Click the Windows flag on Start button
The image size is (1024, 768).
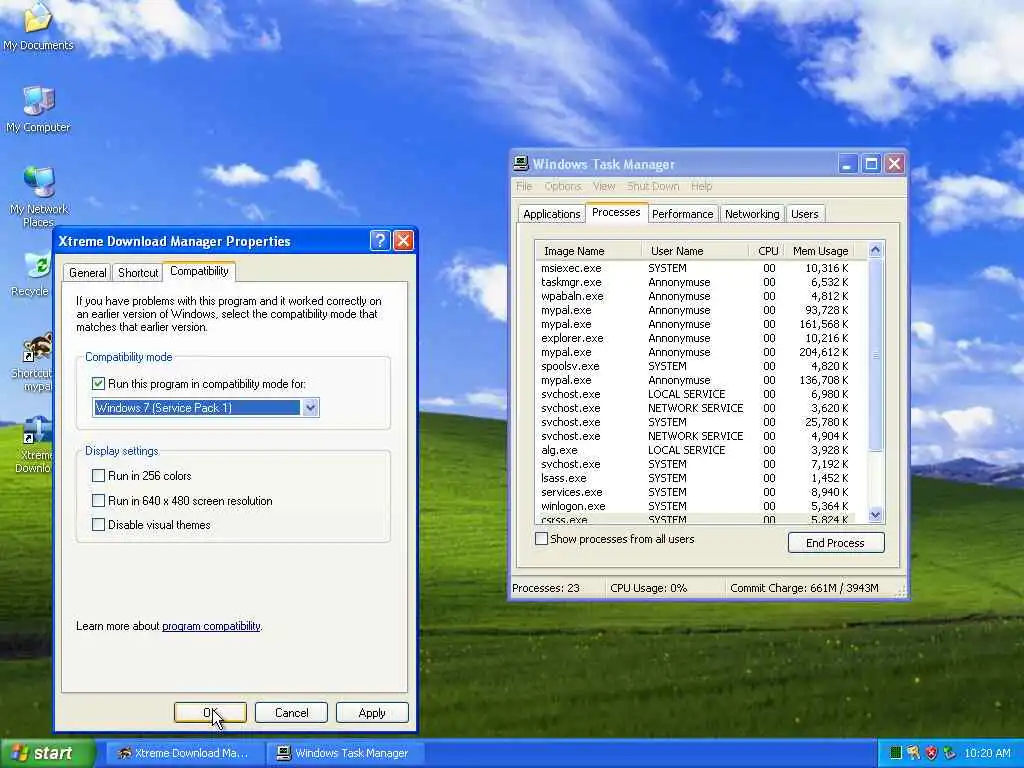(x=19, y=753)
